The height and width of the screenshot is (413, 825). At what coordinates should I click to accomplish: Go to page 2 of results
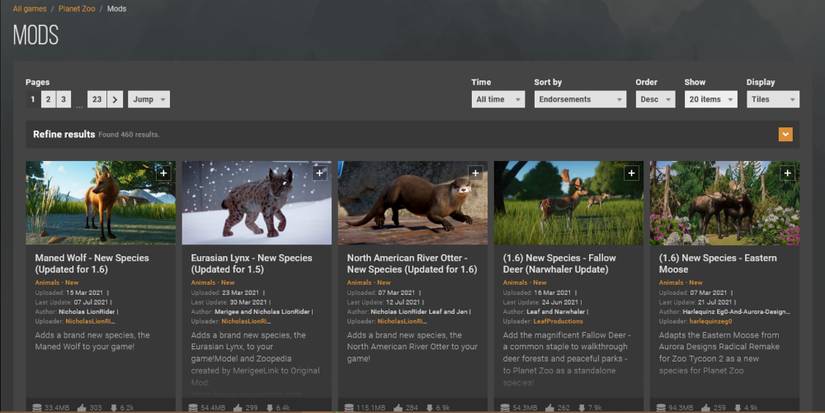[x=47, y=99]
